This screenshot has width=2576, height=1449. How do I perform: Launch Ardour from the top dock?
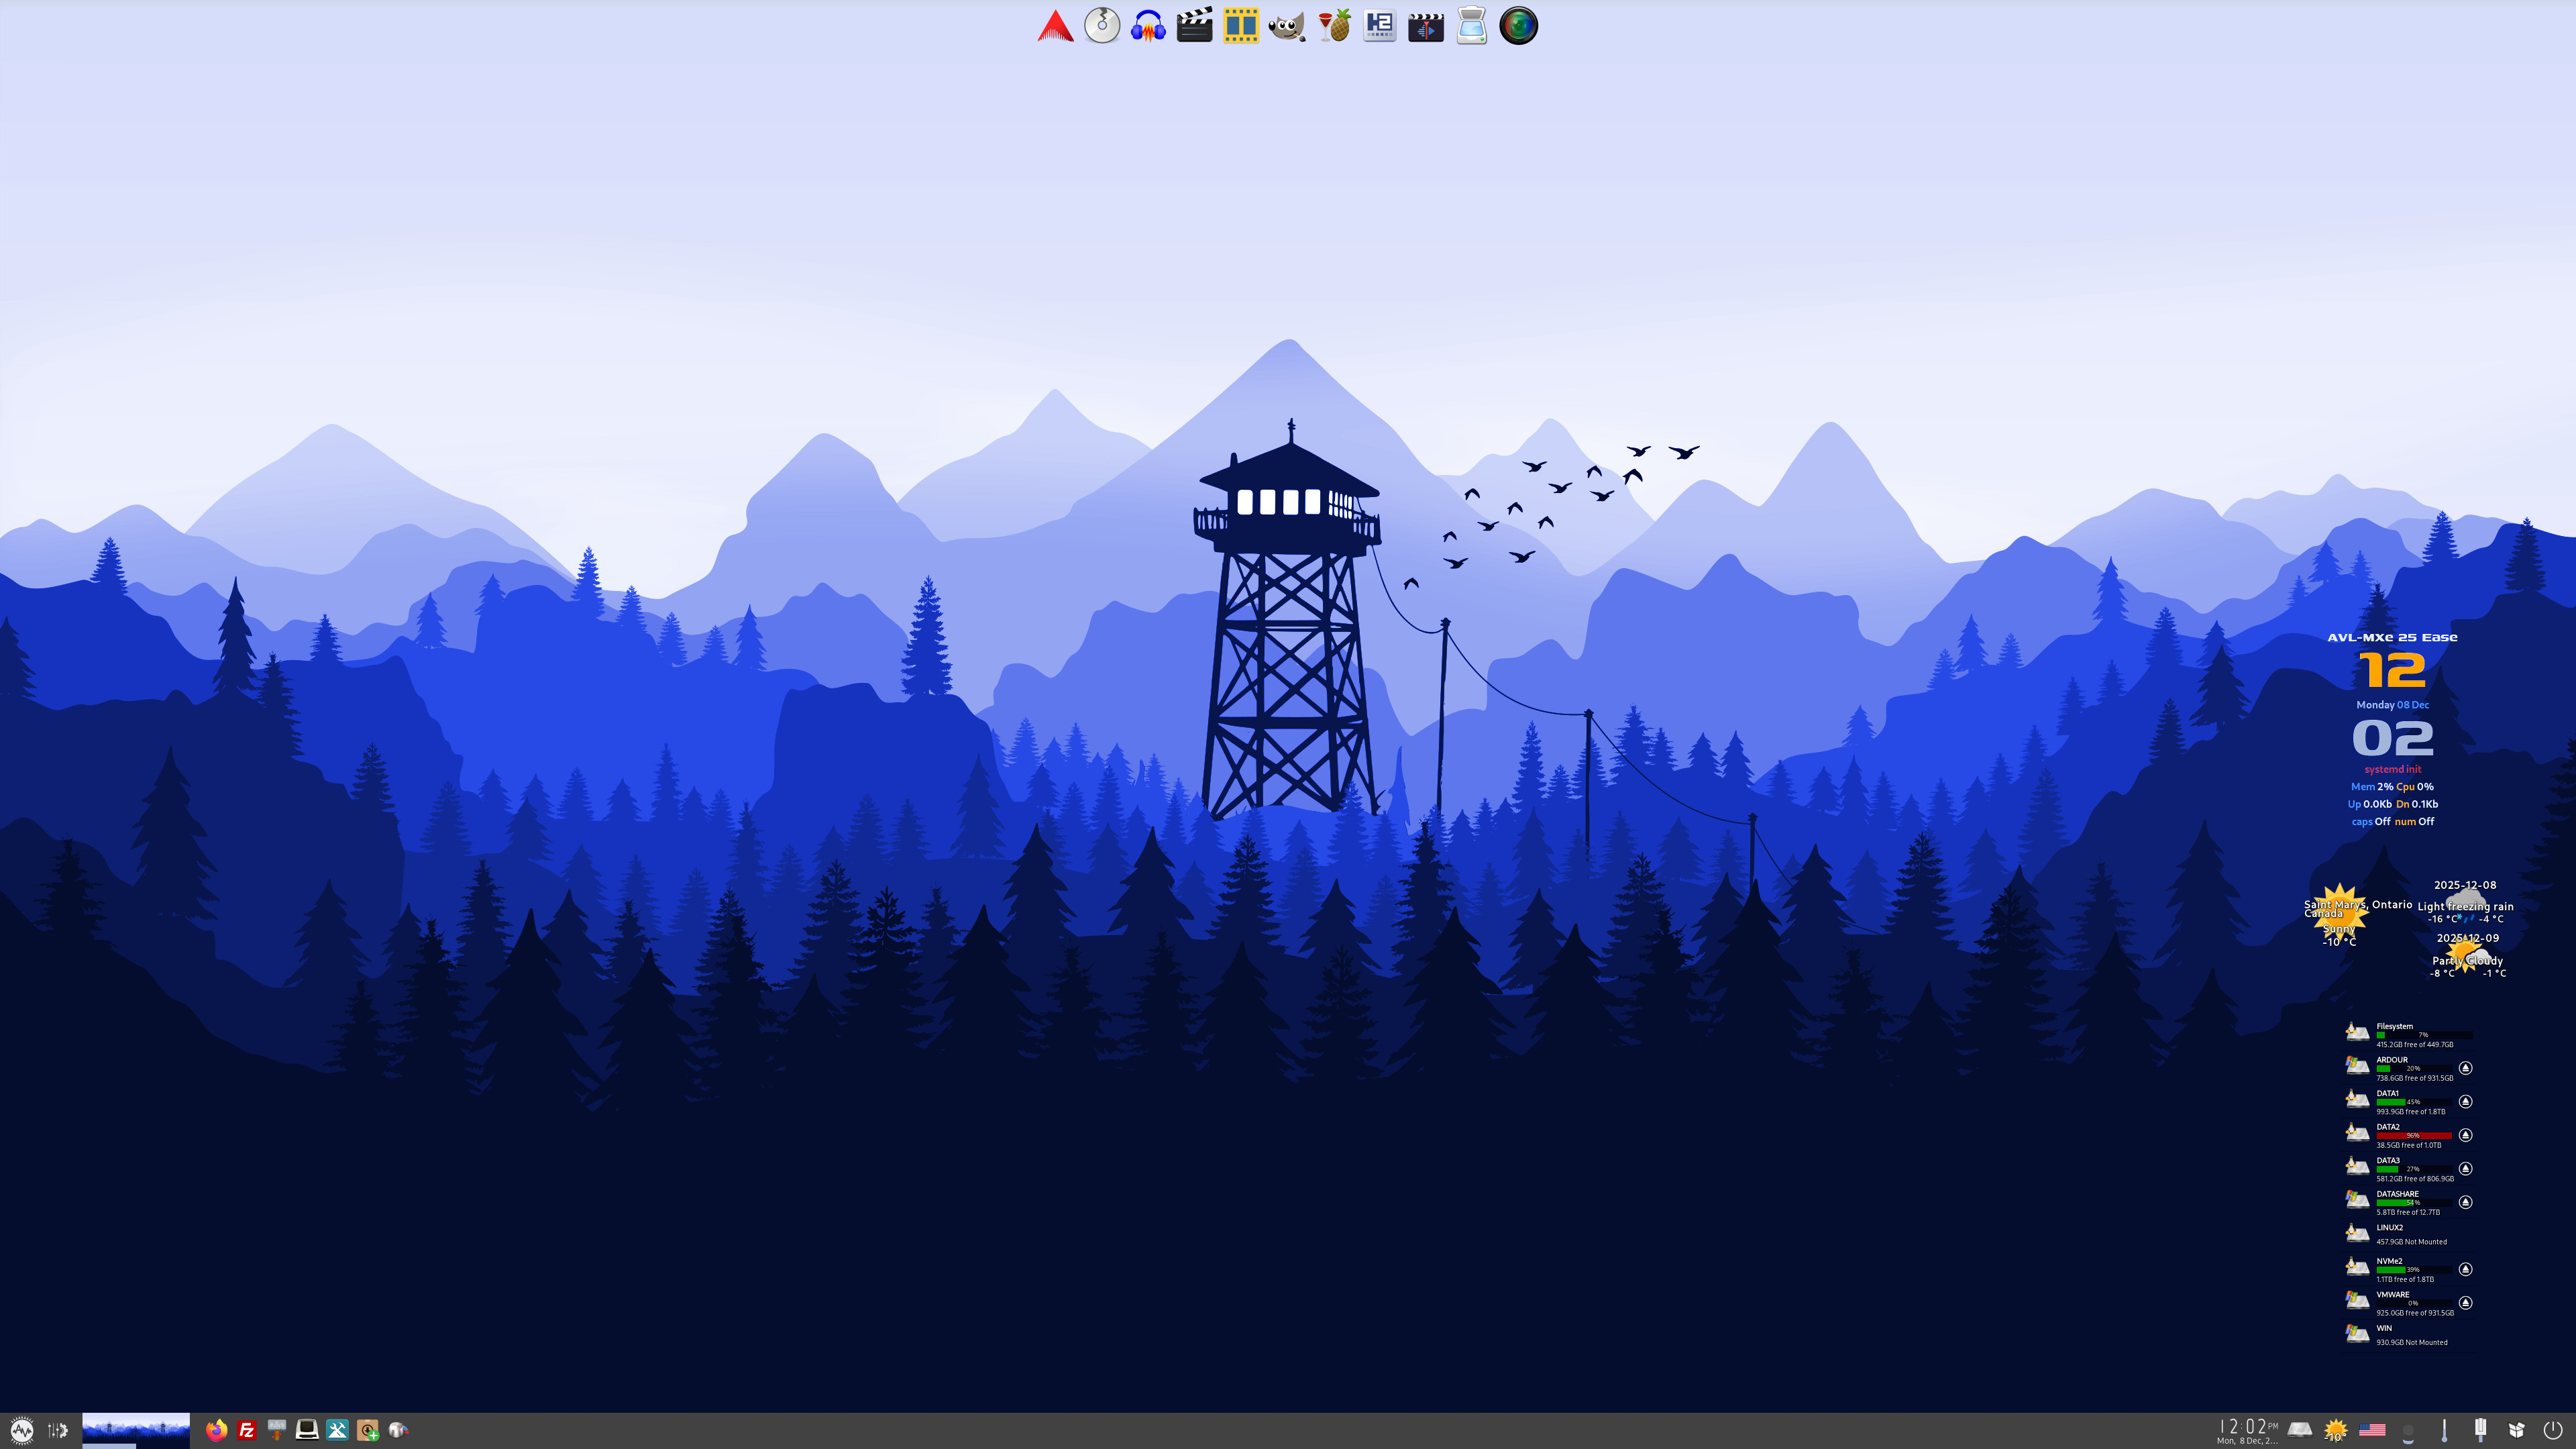click(x=1055, y=26)
